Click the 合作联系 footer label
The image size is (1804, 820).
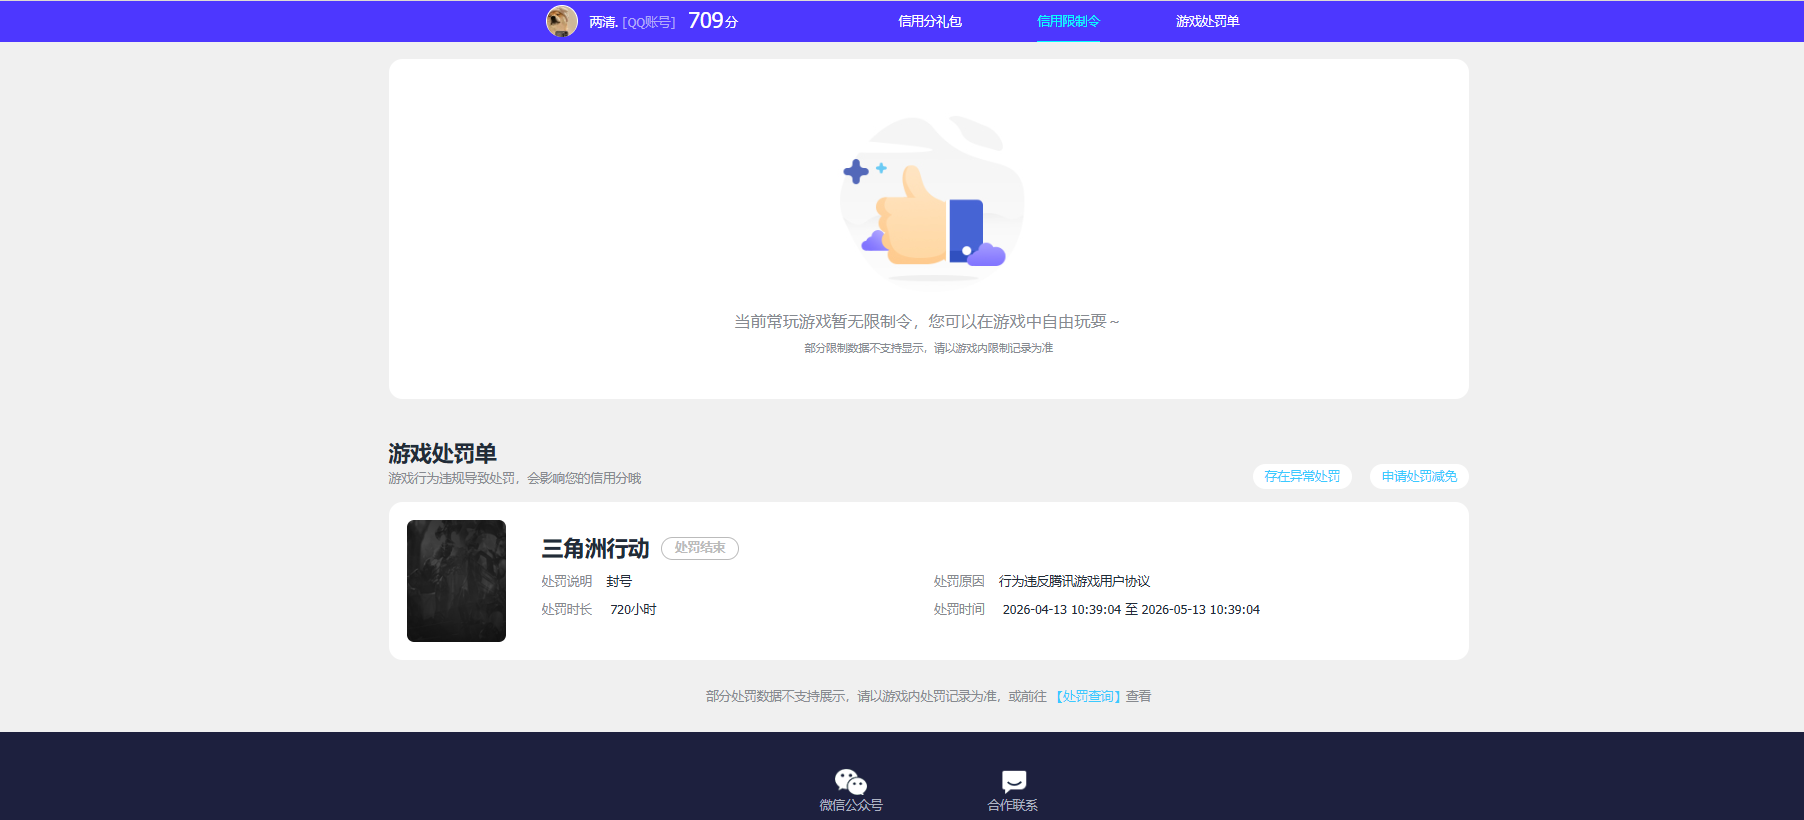1013,805
